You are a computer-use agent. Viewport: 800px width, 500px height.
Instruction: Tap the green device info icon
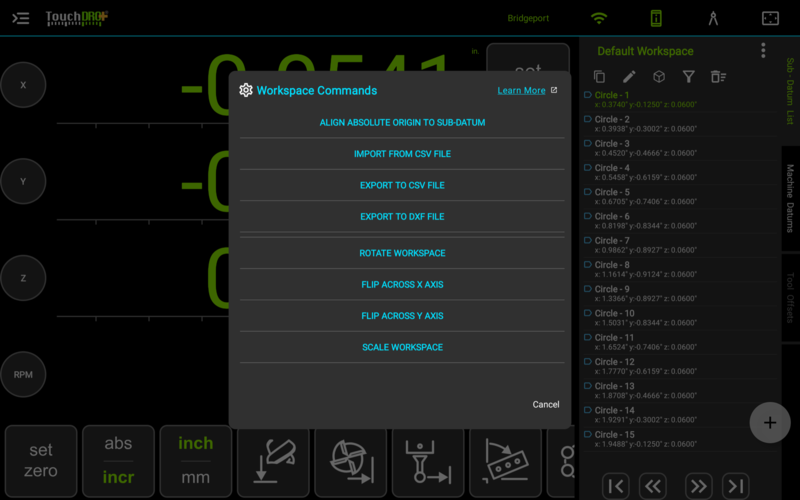[656, 18]
